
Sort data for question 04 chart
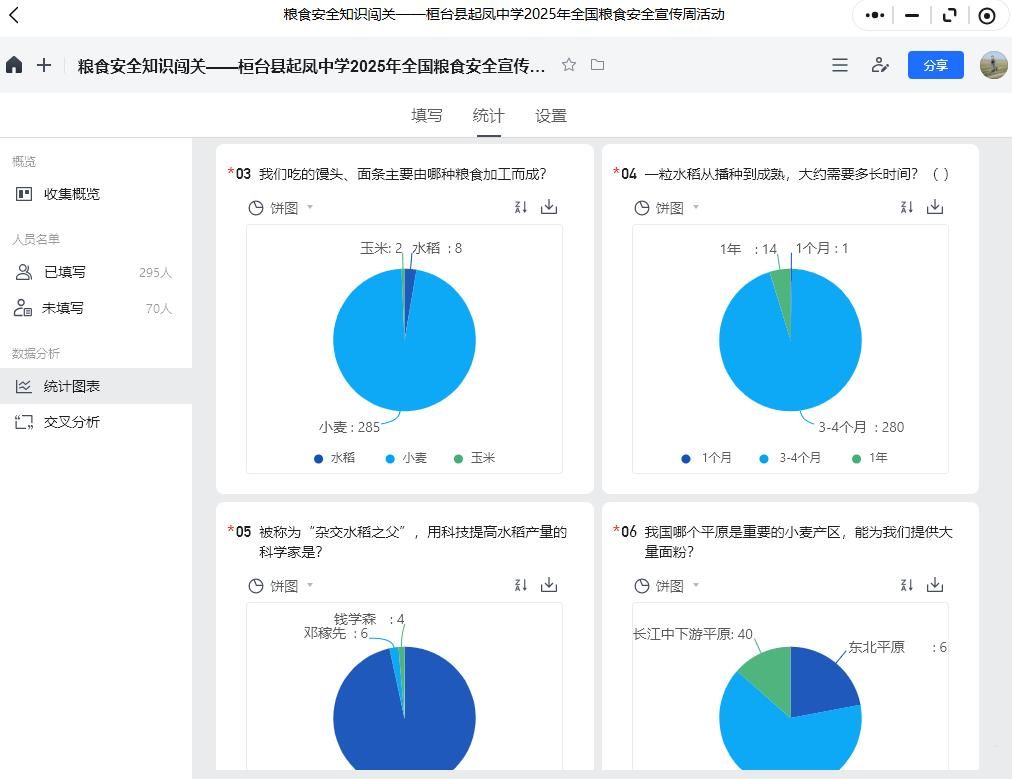click(x=906, y=207)
